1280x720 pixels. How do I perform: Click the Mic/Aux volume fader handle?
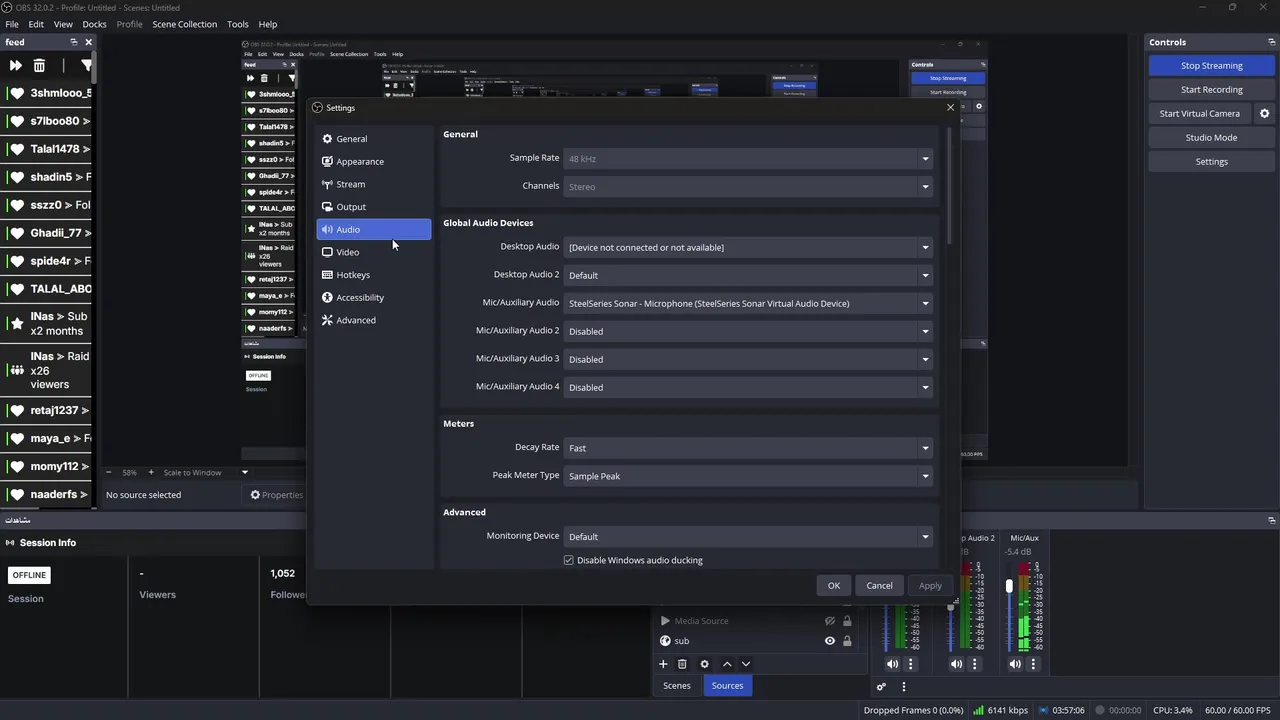tap(1009, 586)
